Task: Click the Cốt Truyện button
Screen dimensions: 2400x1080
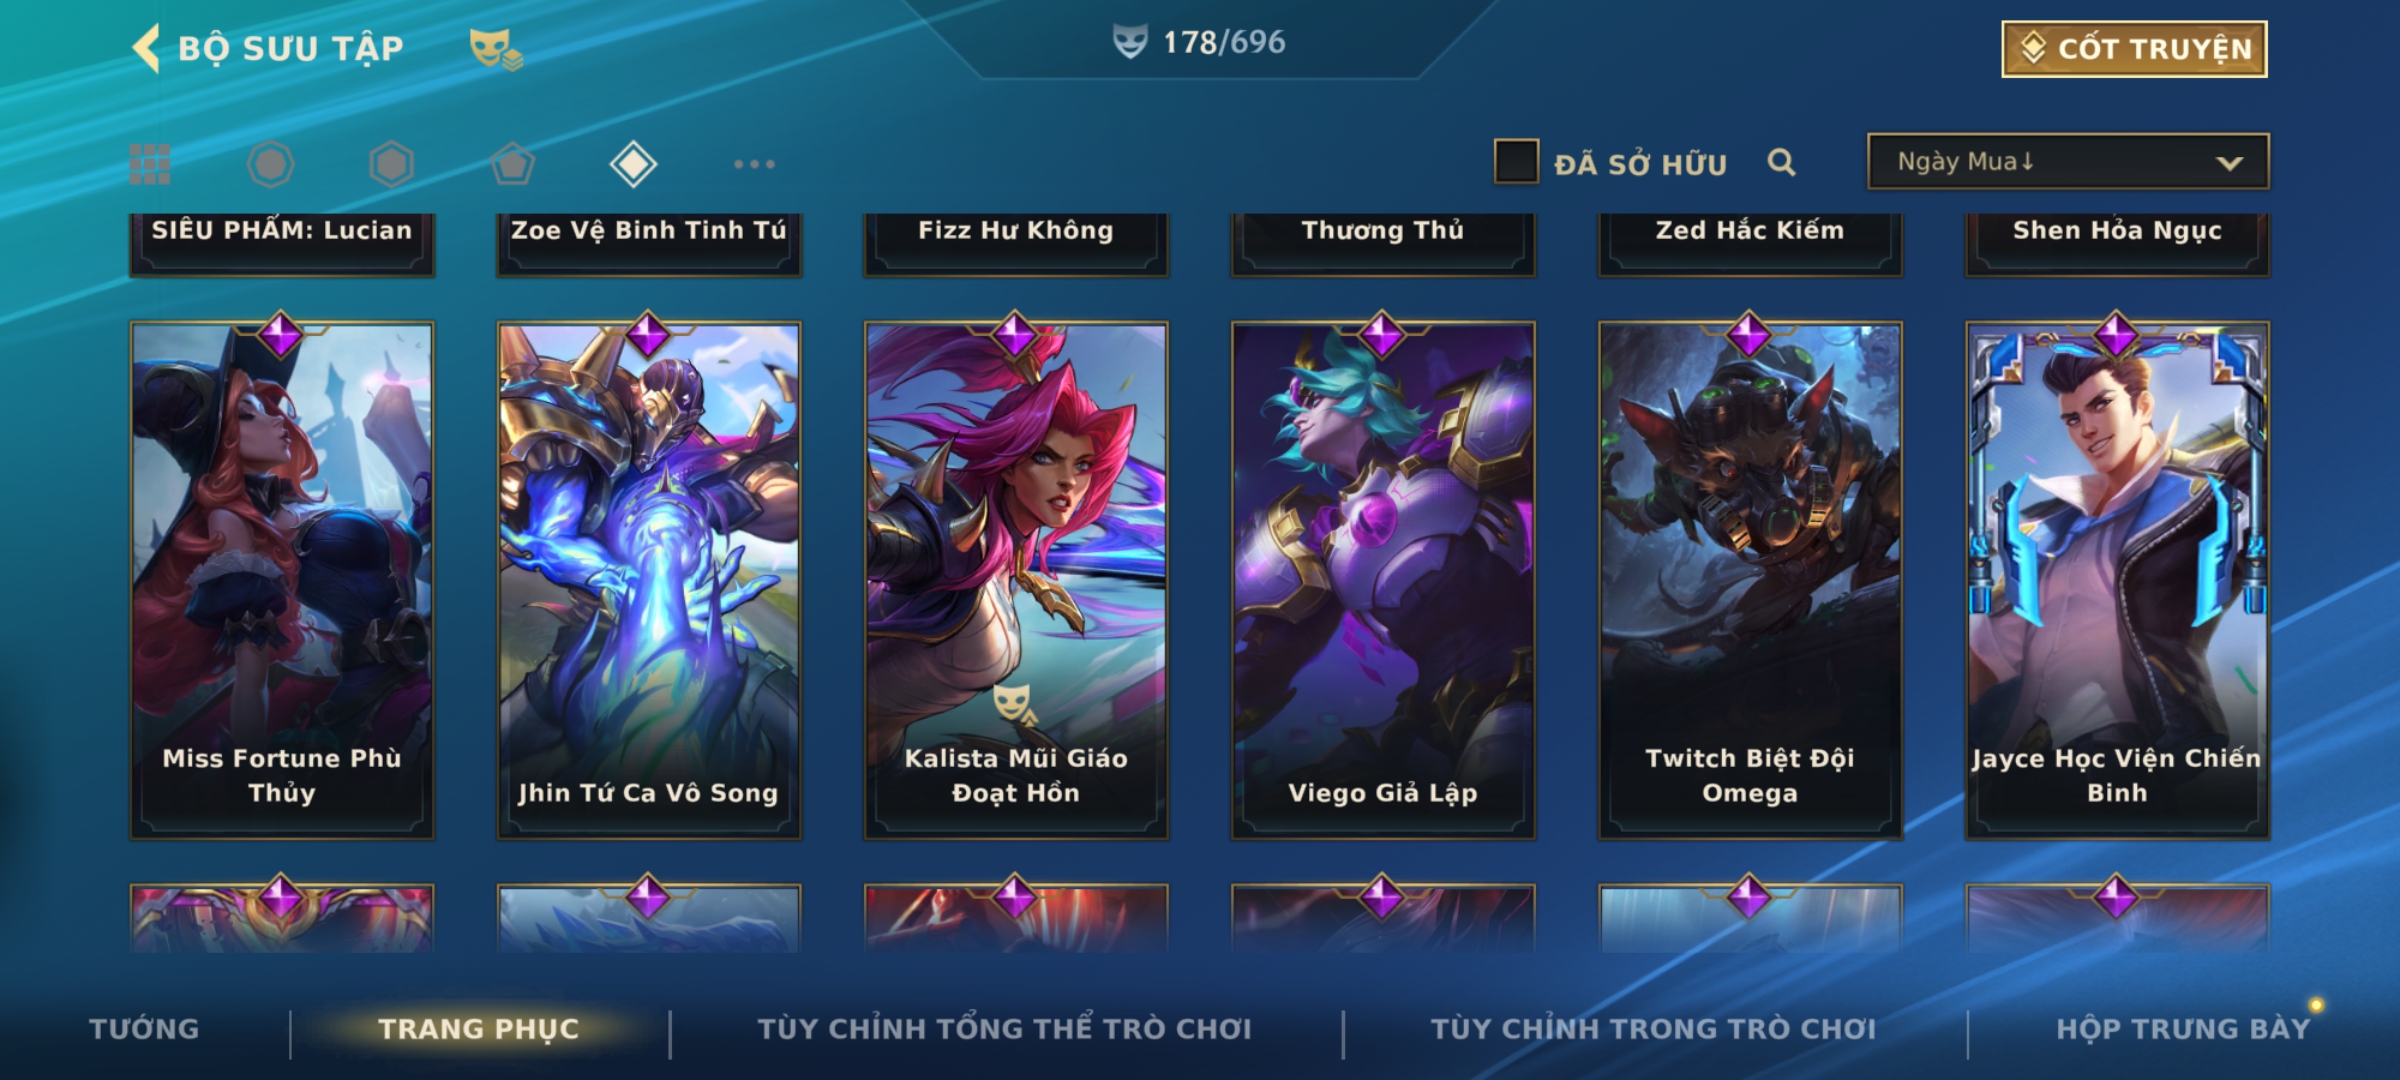Action: [x=2134, y=49]
